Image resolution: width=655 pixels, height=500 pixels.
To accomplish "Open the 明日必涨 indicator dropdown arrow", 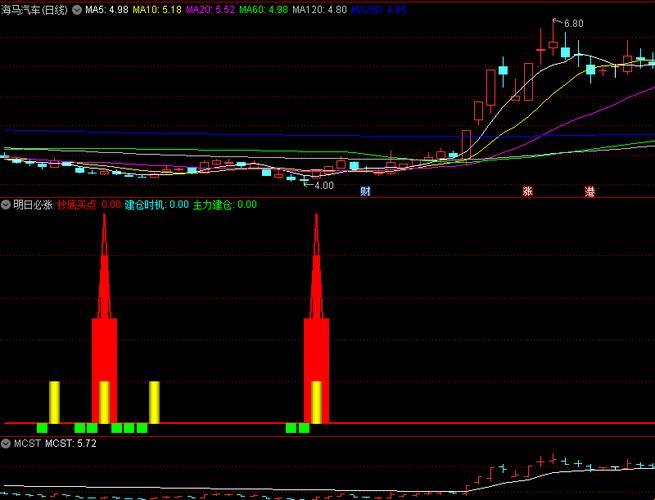I will point(6,204).
